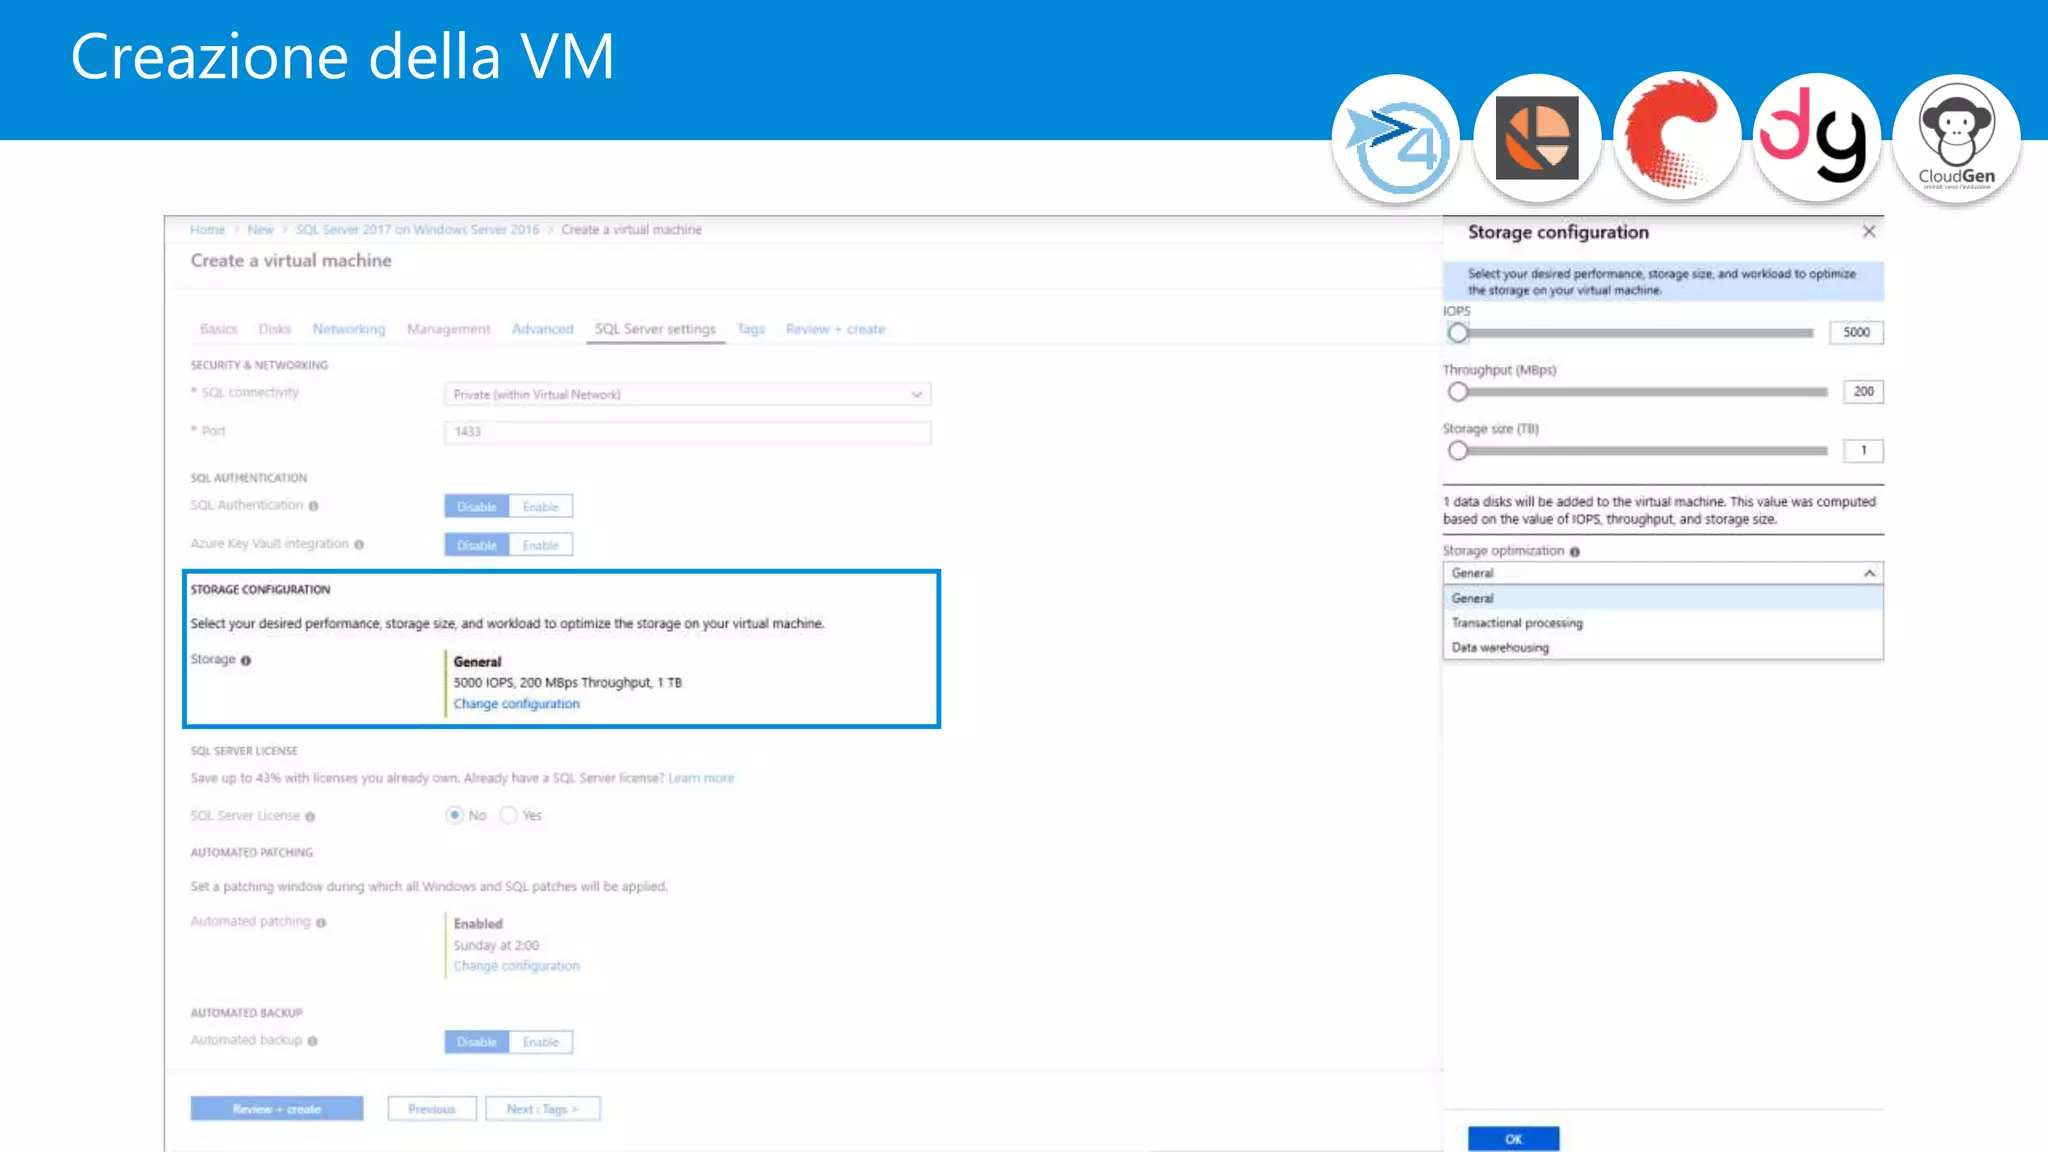Click the OK button
Screen dimensions: 2048x1152
(1513, 1139)
